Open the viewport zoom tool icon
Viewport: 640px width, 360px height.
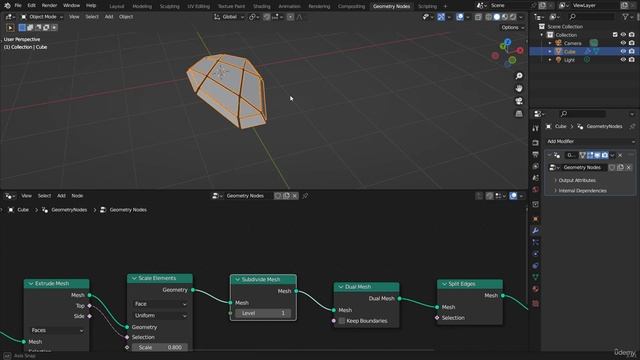coord(519,76)
